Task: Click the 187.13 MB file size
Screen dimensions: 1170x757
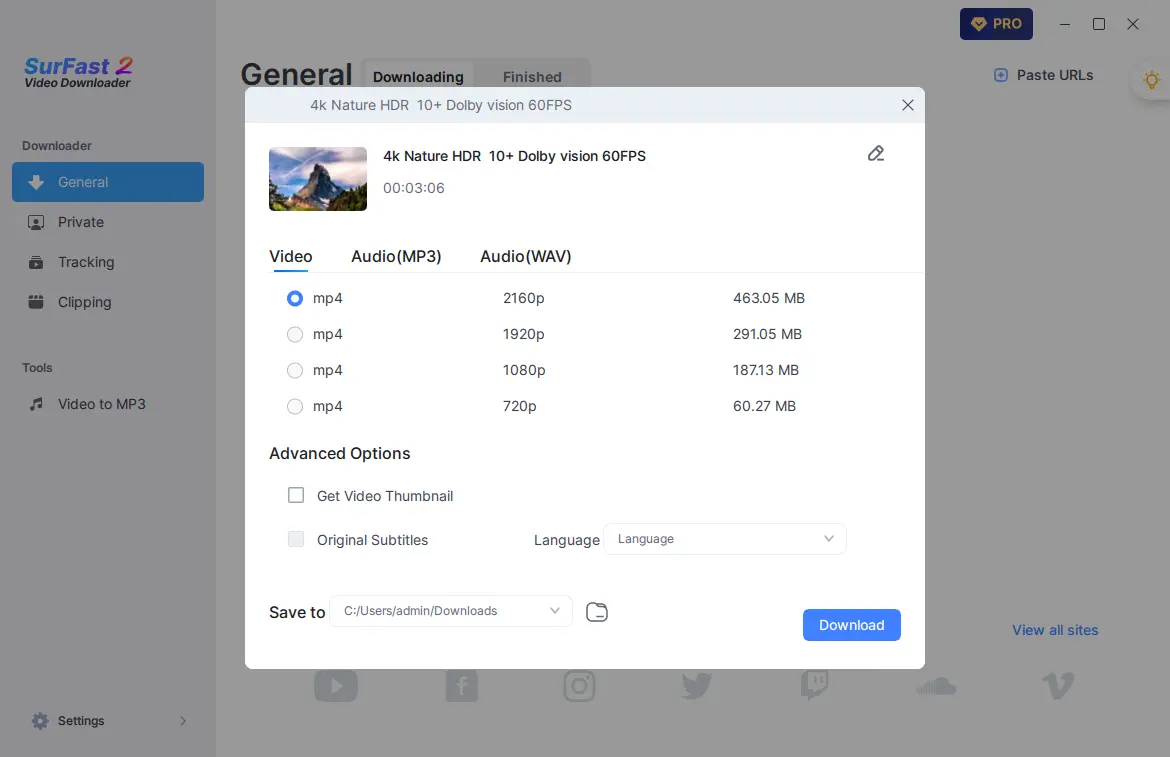Action: pos(766,370)
